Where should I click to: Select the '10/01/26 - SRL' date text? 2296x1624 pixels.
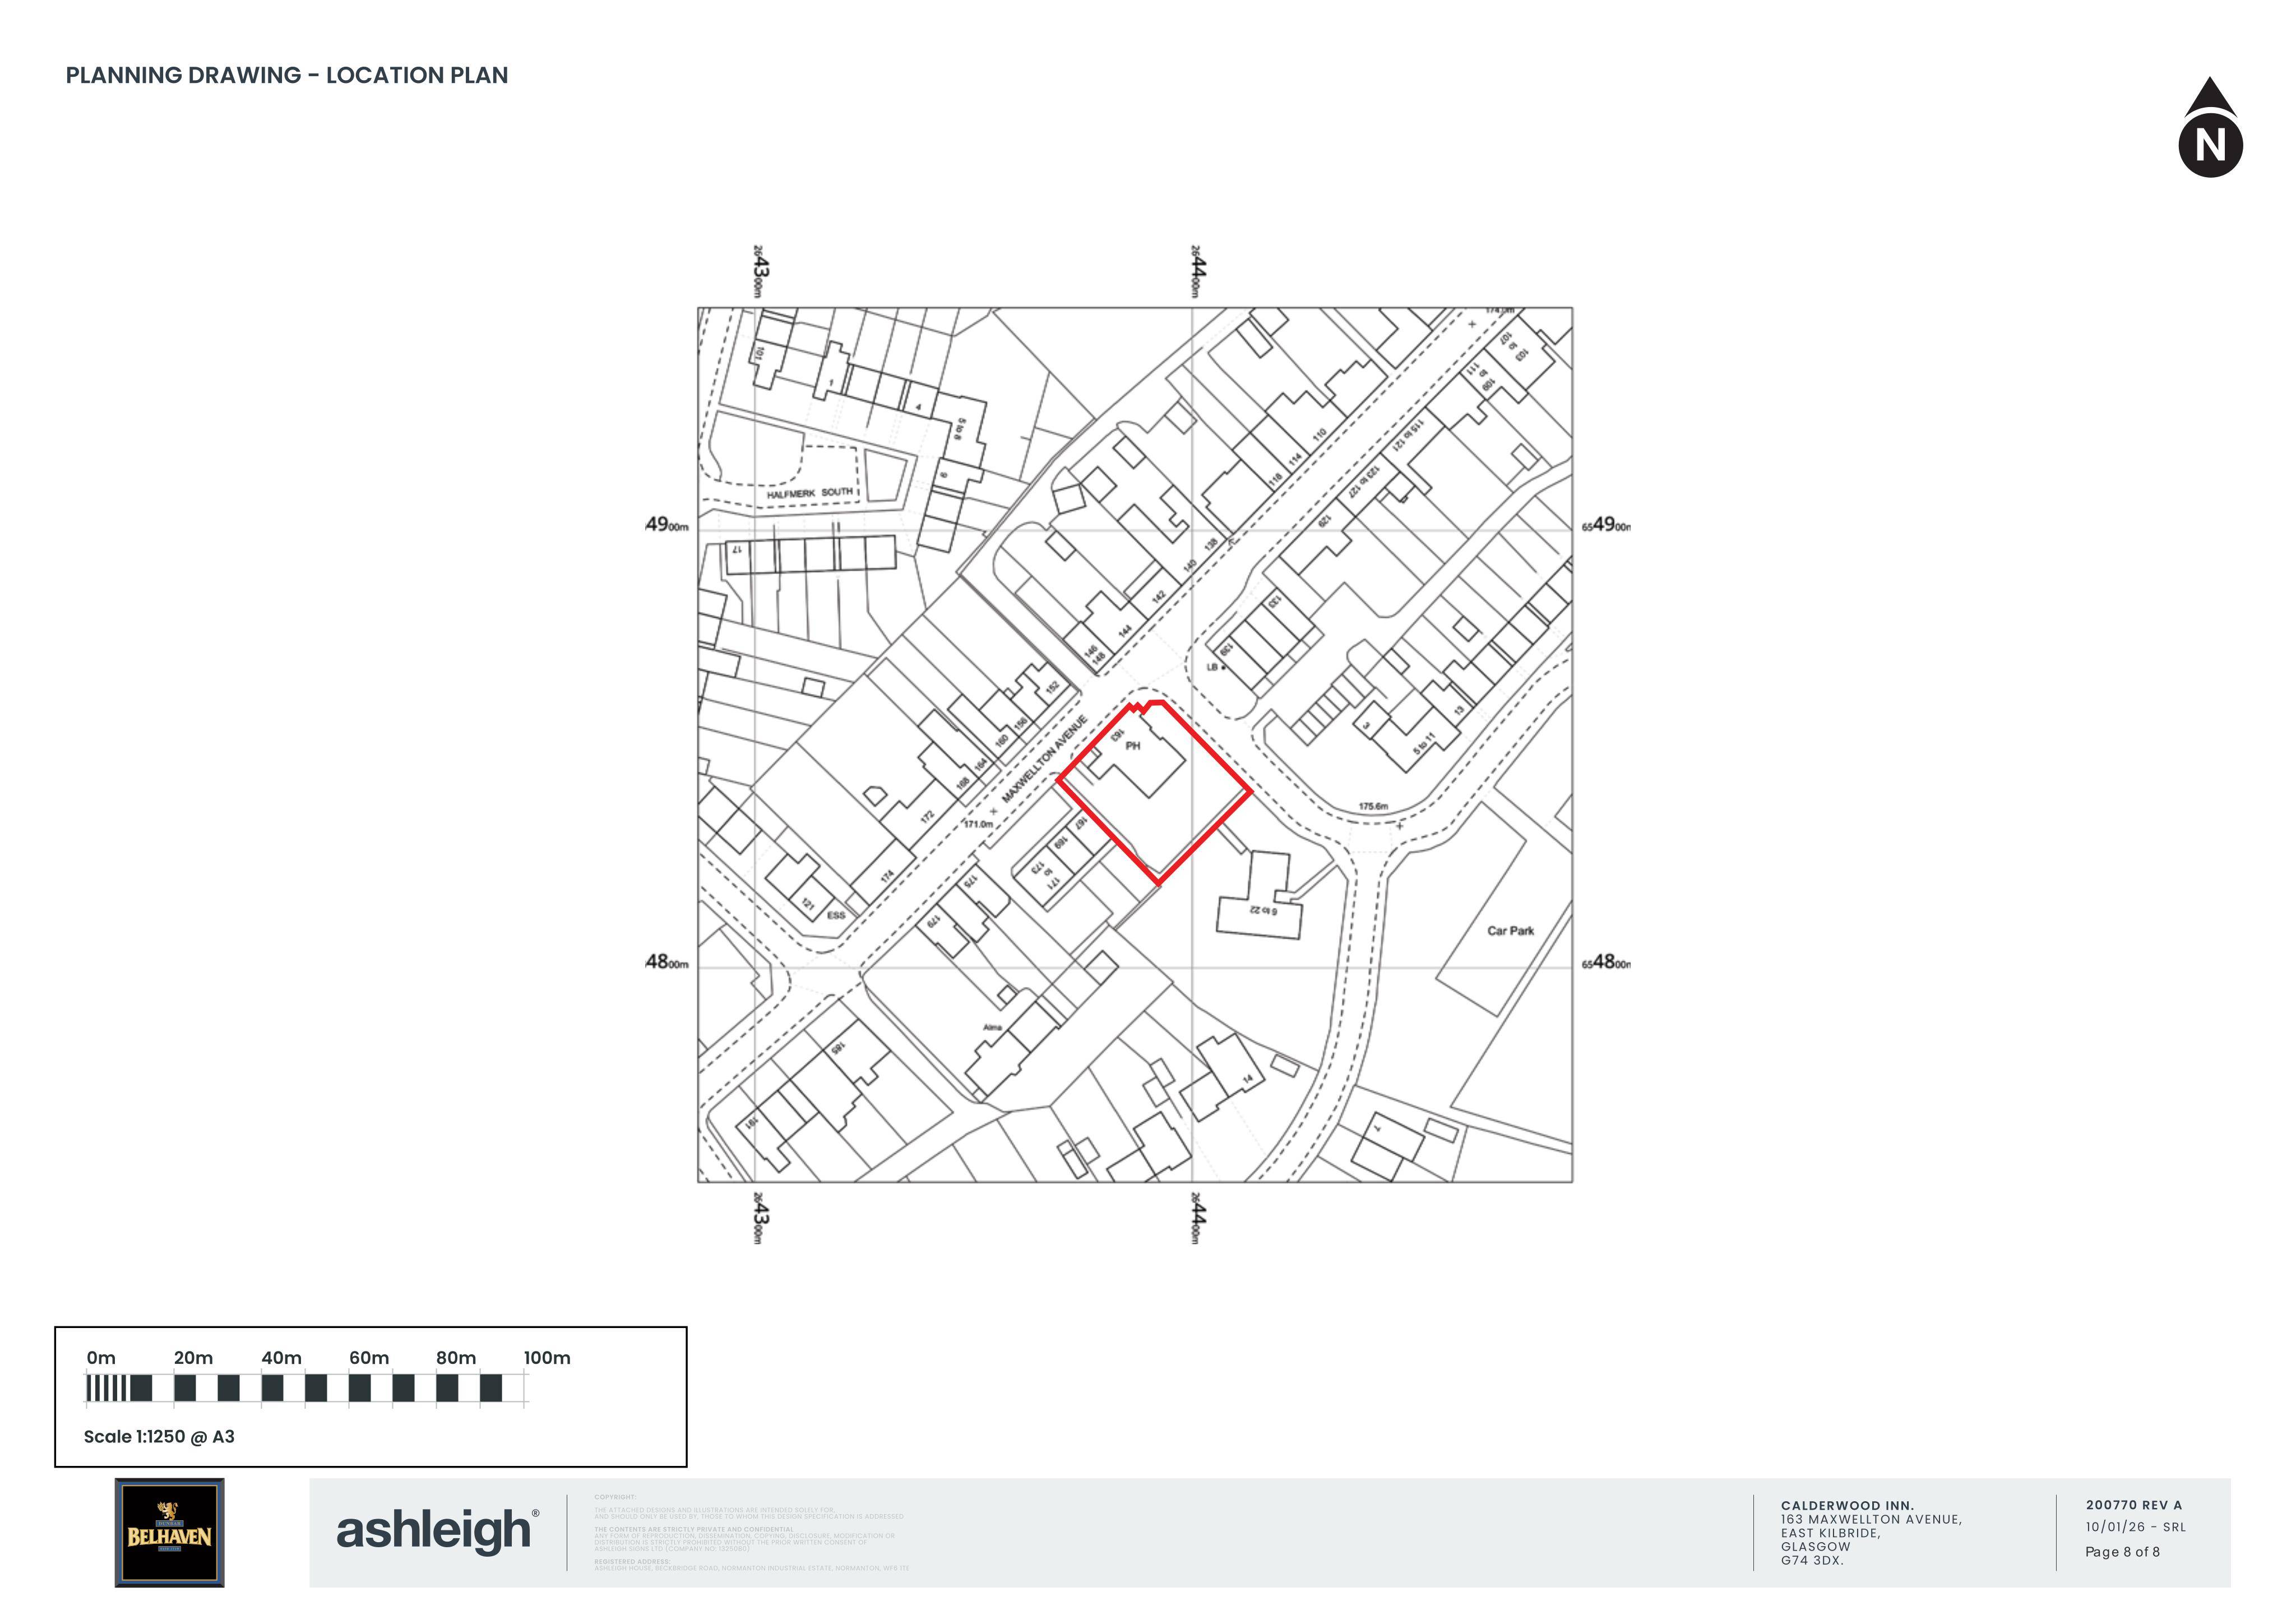click(x=2136, y=1527)
